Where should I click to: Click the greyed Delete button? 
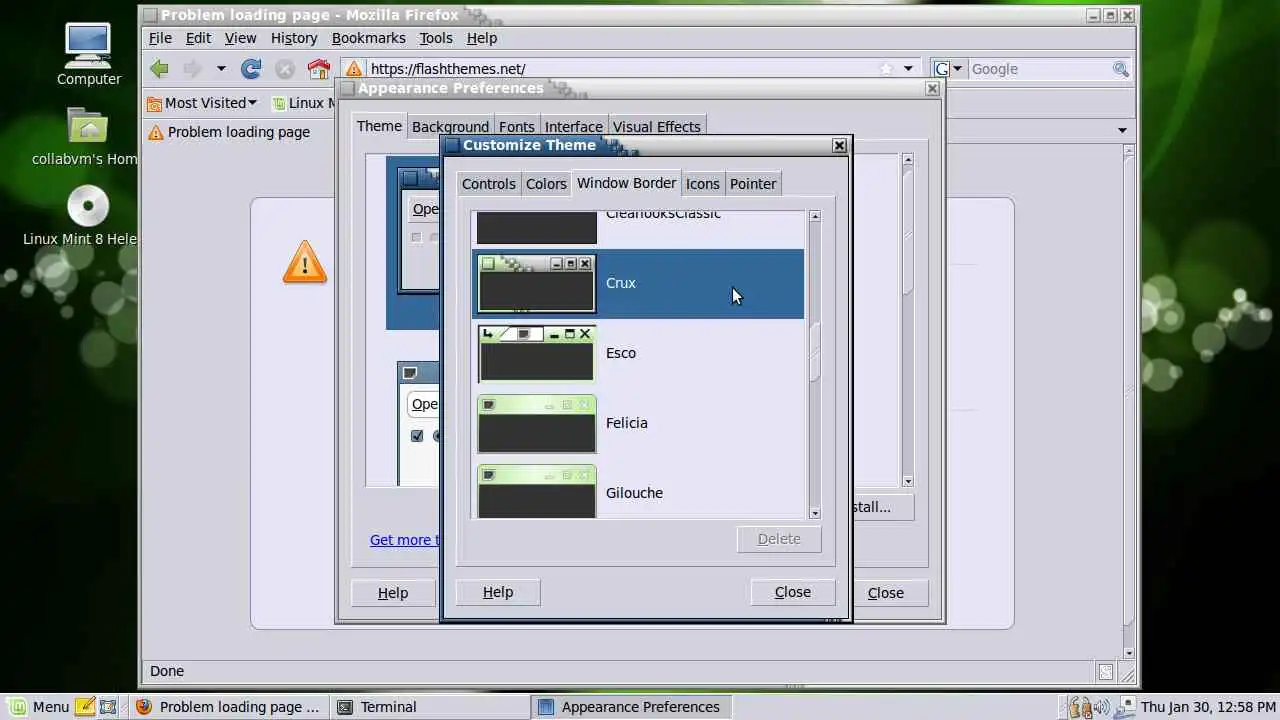coord(779,539)
